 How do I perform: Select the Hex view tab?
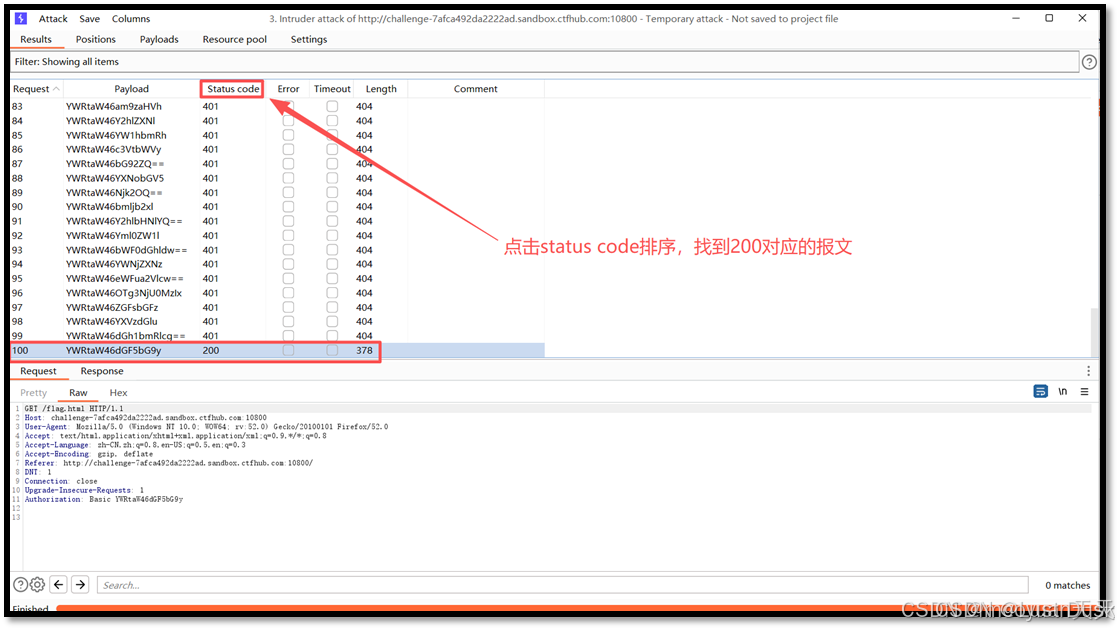pyautogui.click(x=118, y=392)
